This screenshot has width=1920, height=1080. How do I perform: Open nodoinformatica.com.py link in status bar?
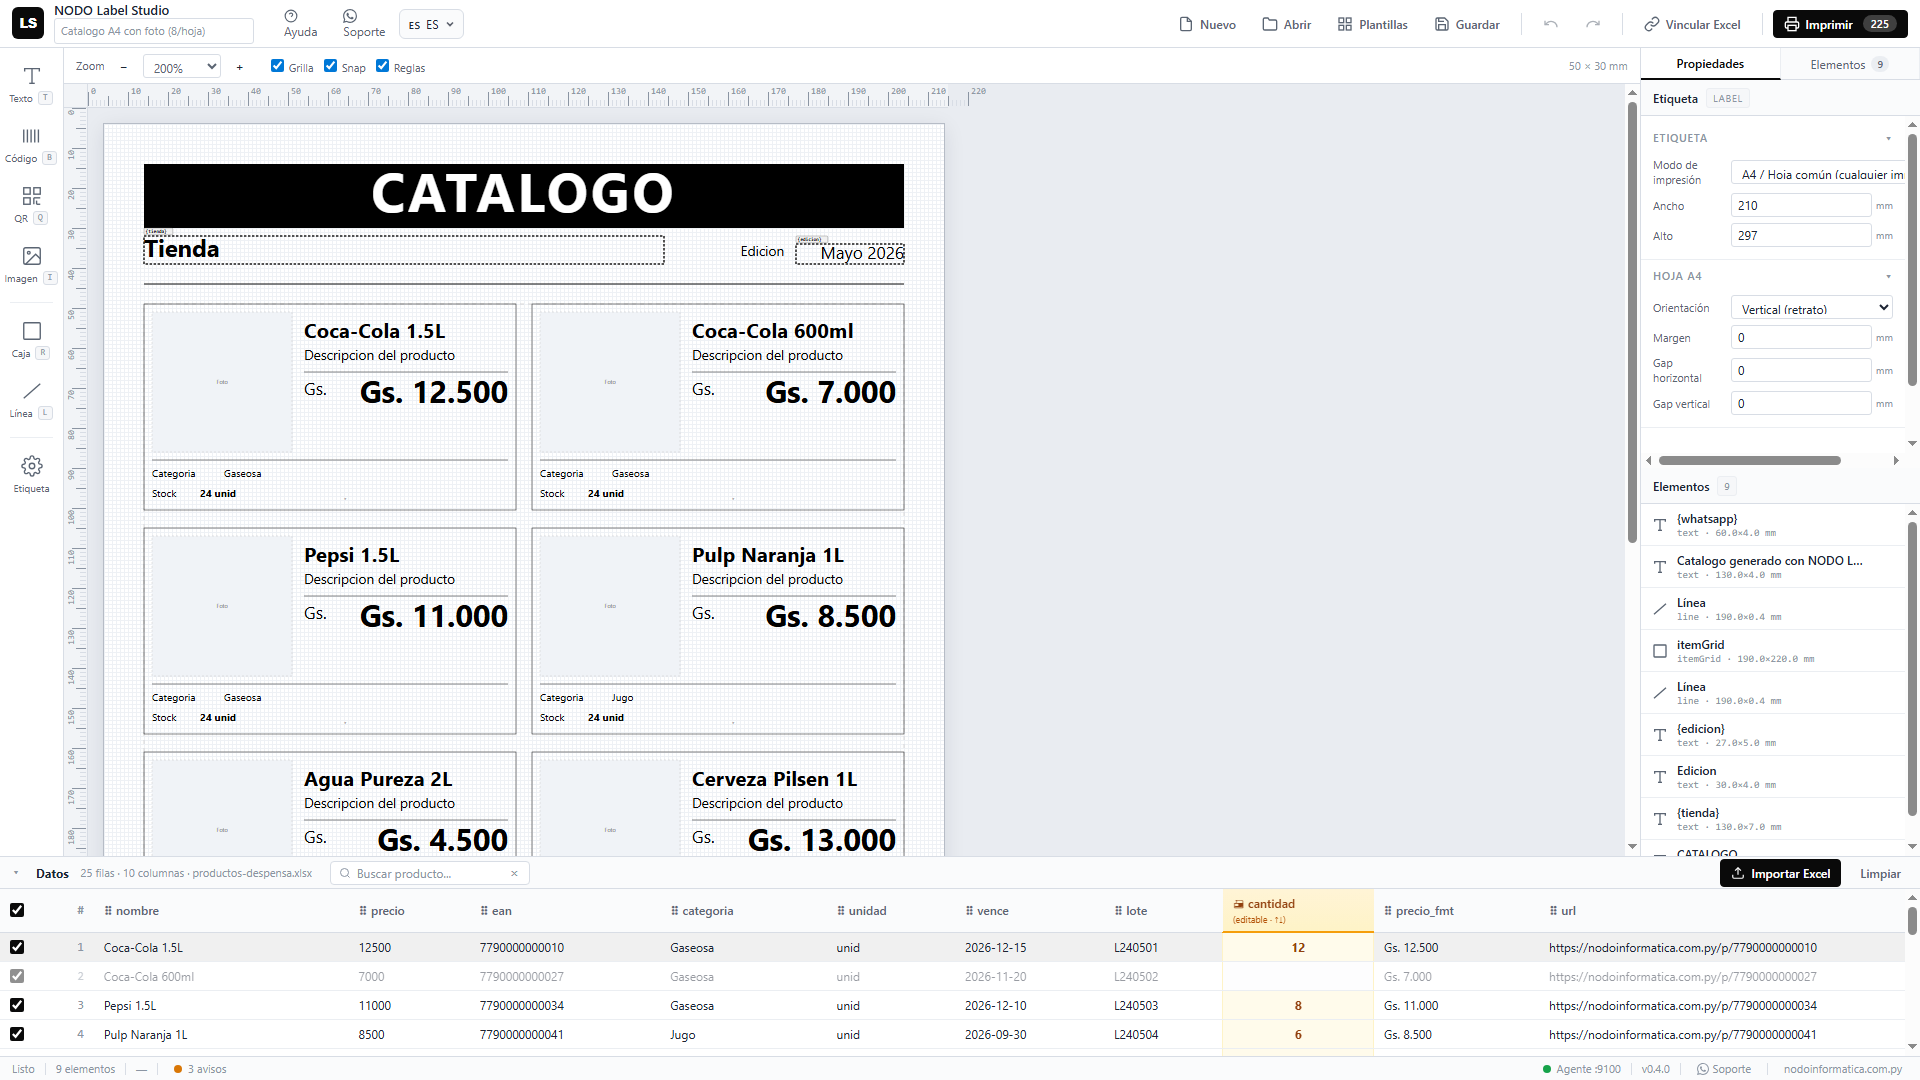tap(1842, 1069)
